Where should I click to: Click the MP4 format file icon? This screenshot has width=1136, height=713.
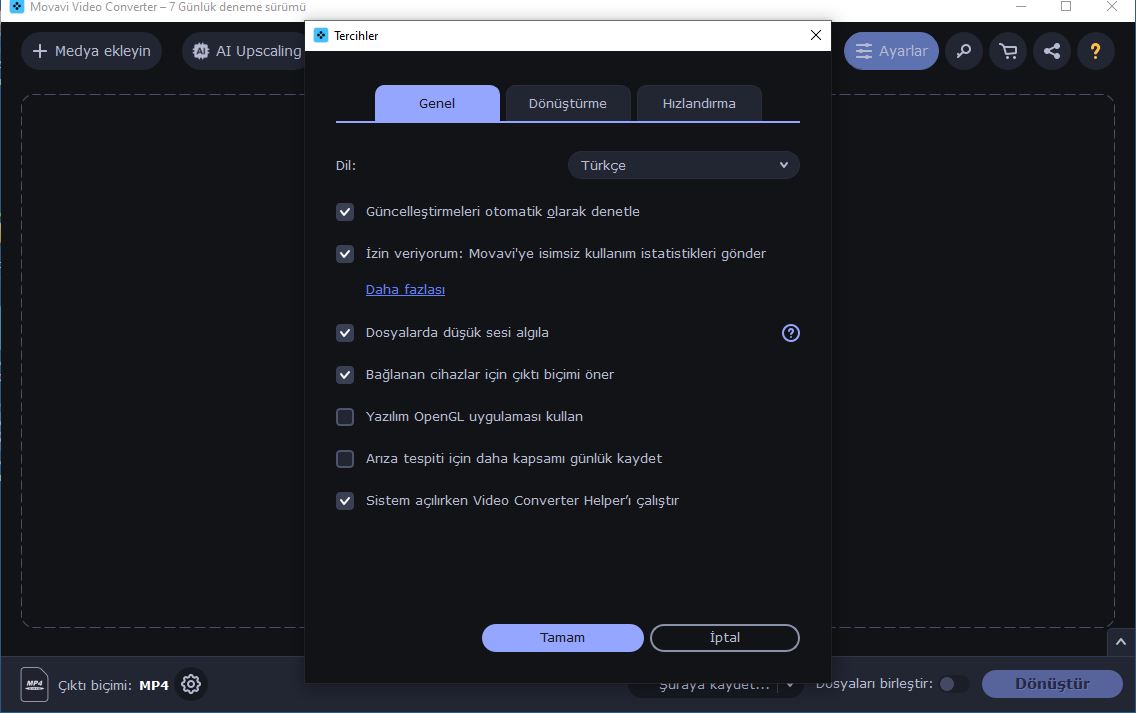tap(34, 684)
